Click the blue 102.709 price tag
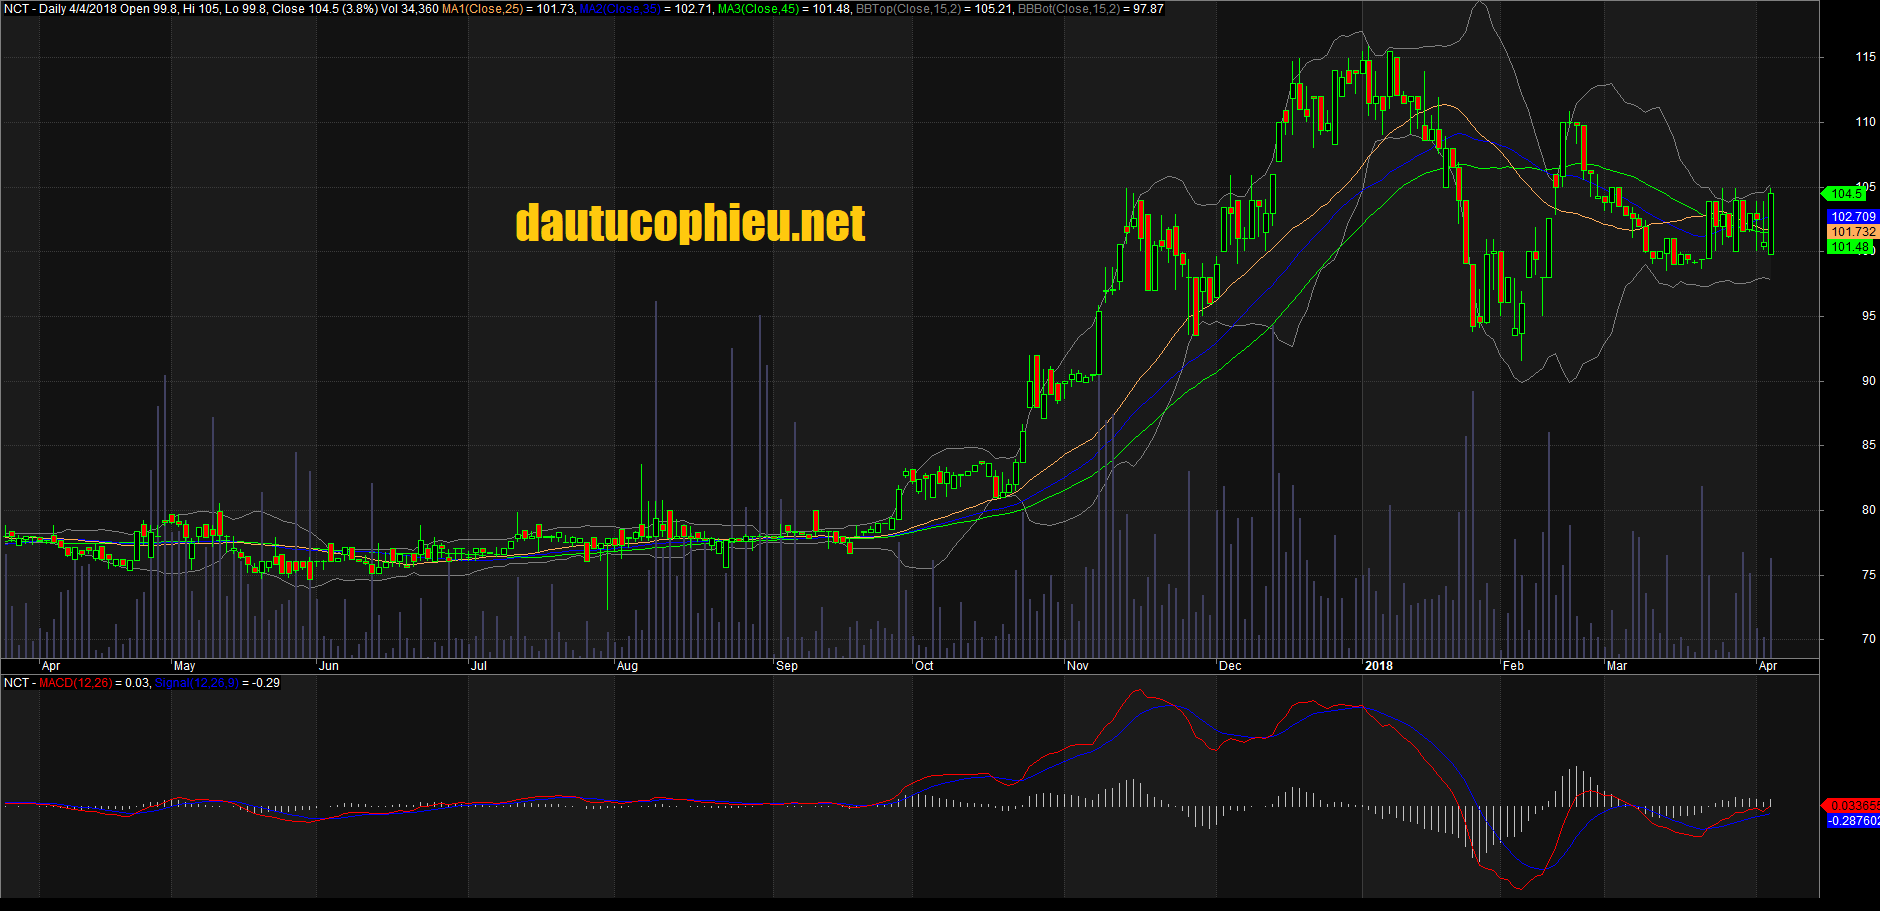The width and height of the screenshot is (1880, 911). click(1853, 217)
